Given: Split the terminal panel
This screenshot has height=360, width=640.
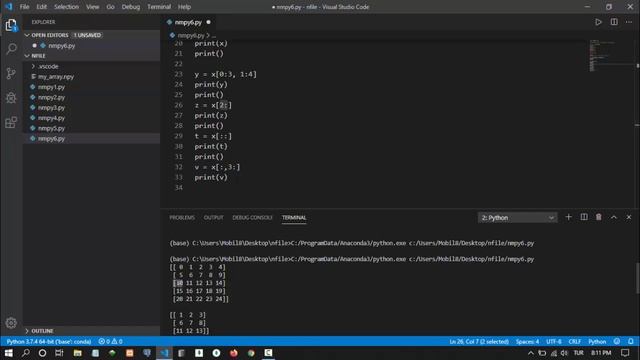Looking at the screenshot, I should (x=584, y=217).
